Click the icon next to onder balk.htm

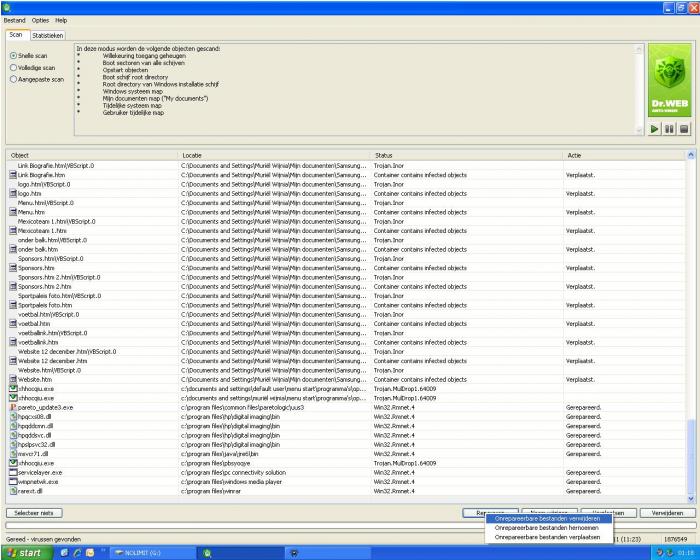pyautogui.click(x=13, y=249)
